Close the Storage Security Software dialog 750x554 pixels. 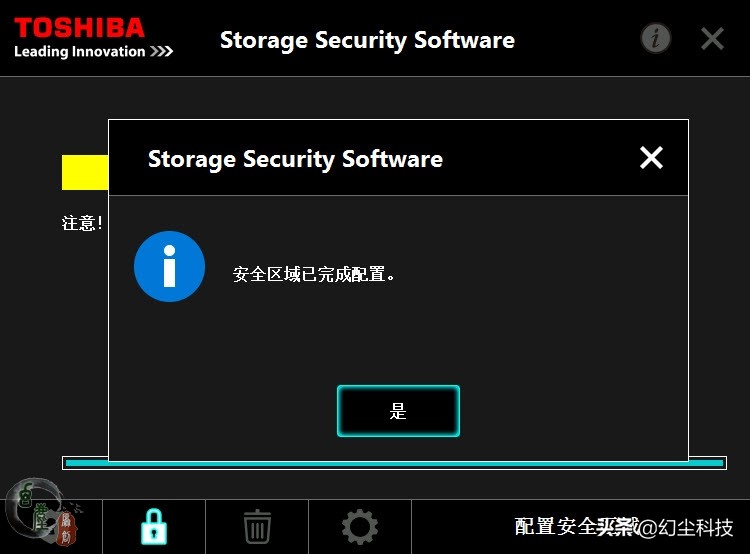(651, 157)
